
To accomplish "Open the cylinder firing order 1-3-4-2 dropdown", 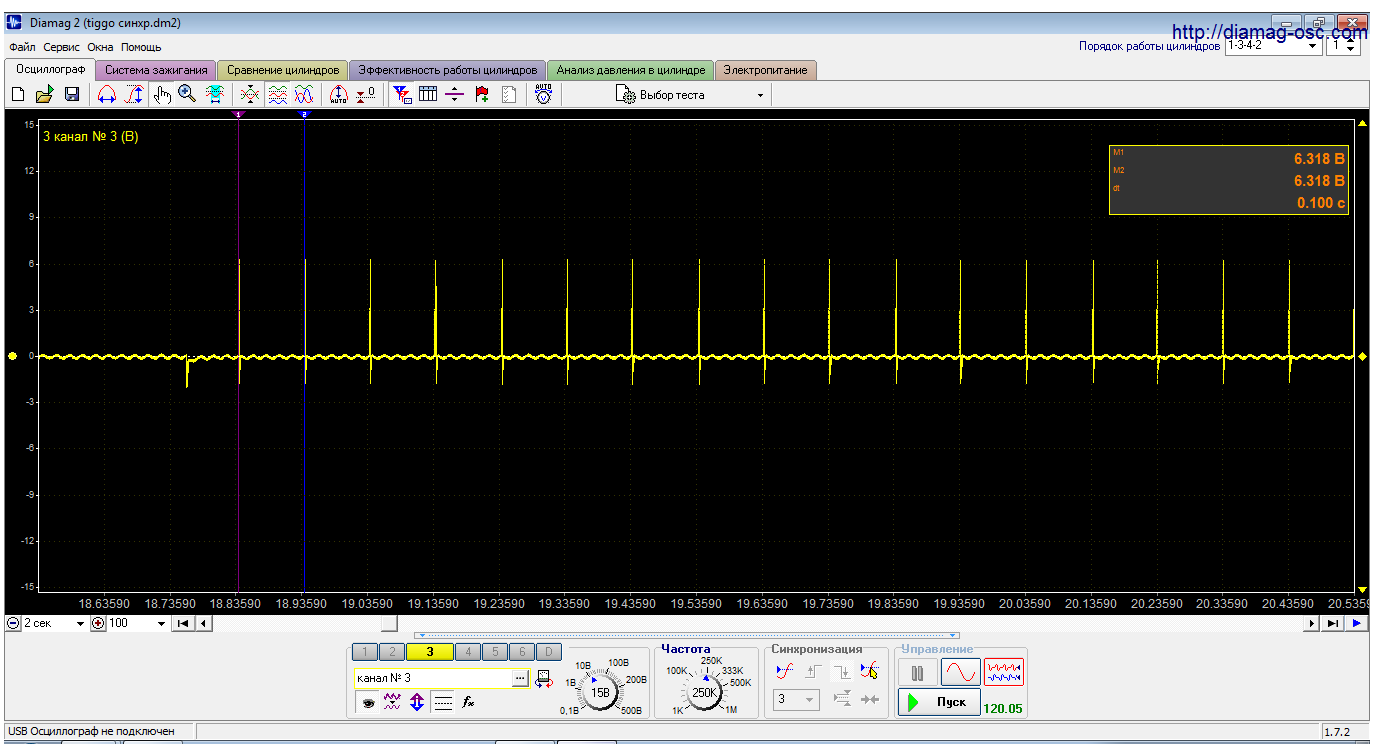I will pyautogui.click(x=1272, y=46).
